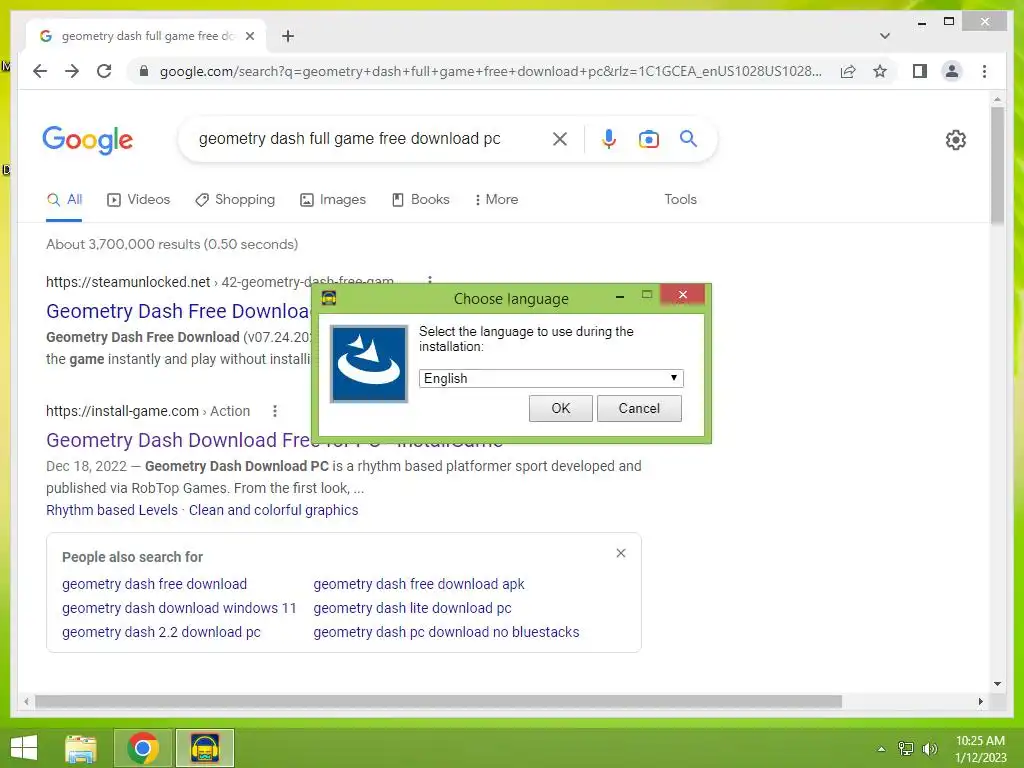
Task: Go back in Chrome browser
Action: pyautogui.click(x=40, y=71)
